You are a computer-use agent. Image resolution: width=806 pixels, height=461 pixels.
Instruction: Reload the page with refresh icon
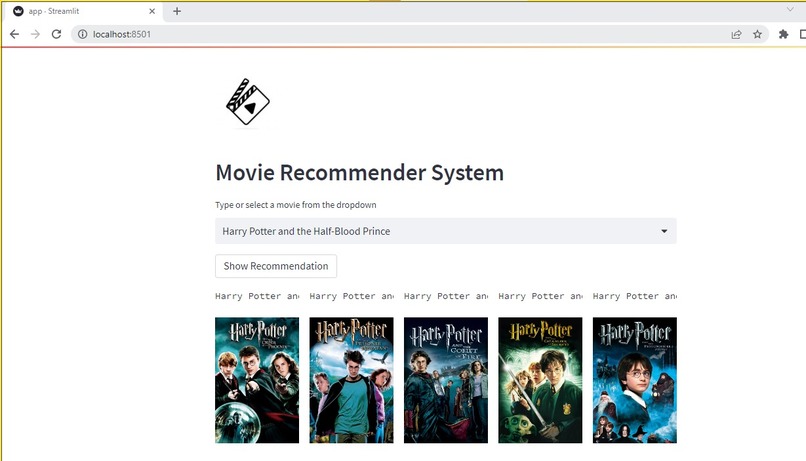(x=57, y=34)
